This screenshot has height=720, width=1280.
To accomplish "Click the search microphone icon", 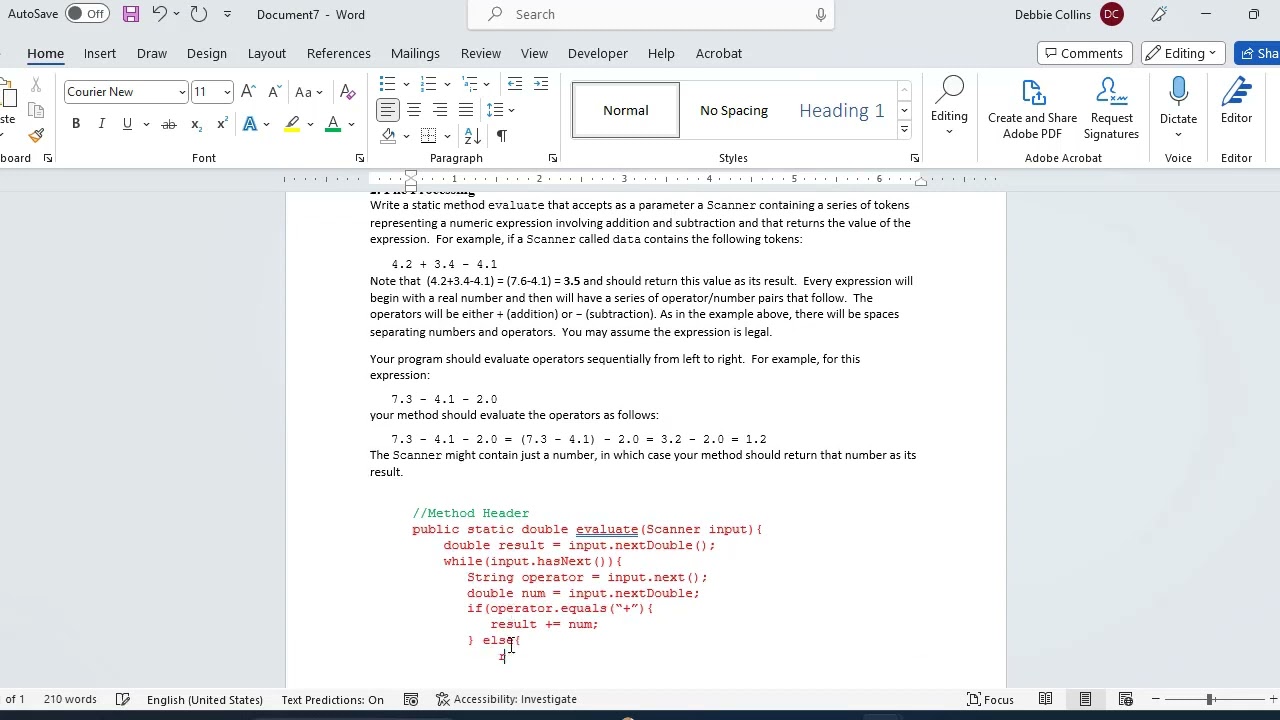I will (820, 14).
